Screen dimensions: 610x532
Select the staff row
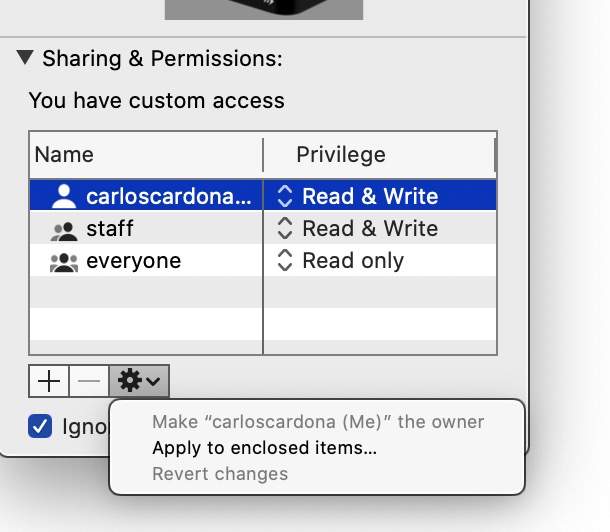coord(110,229)
